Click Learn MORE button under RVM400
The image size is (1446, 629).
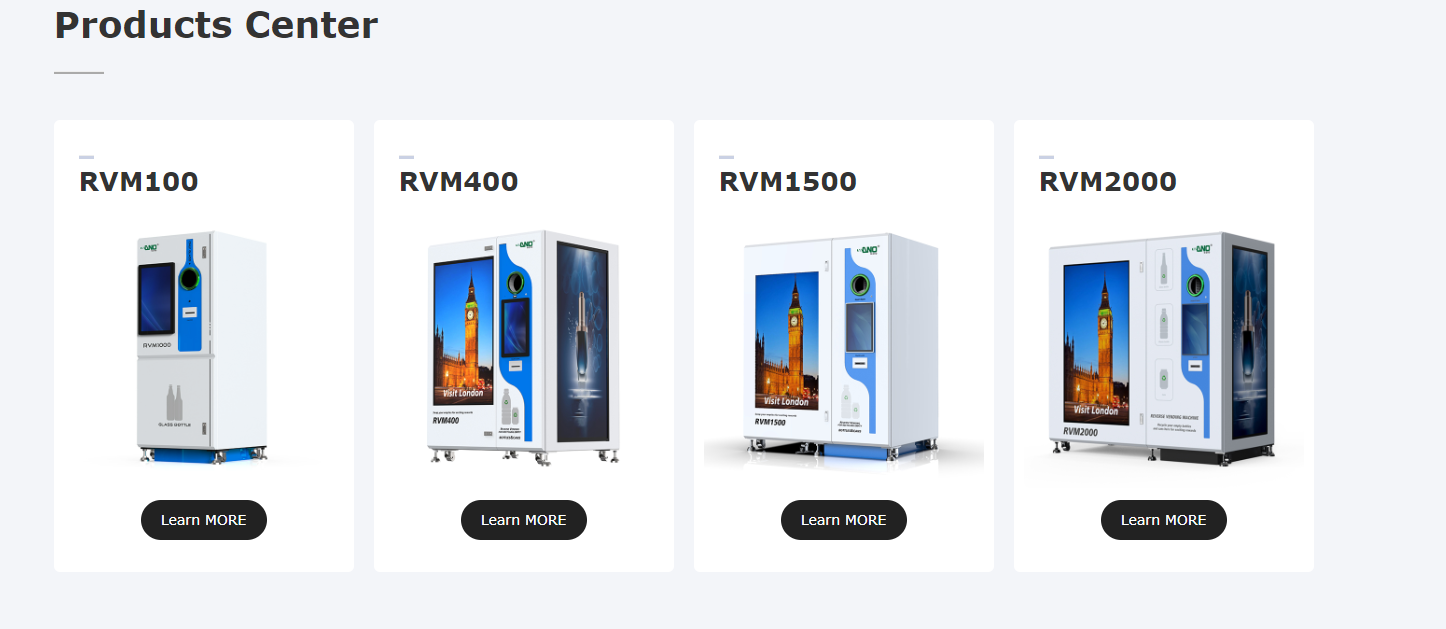tap(524, 520)
